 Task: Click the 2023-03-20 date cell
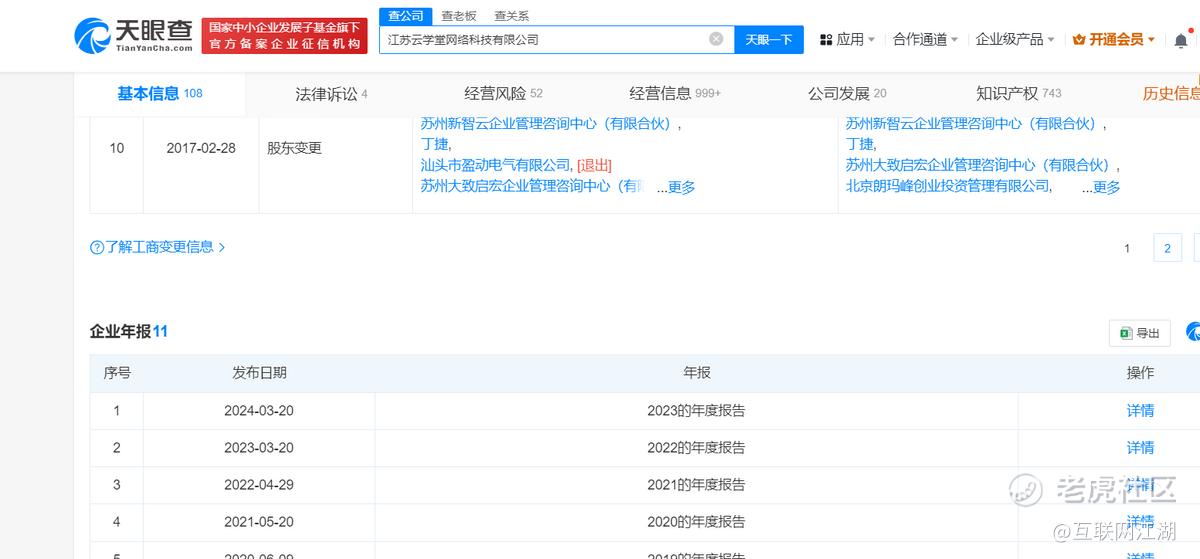point(259,447)
